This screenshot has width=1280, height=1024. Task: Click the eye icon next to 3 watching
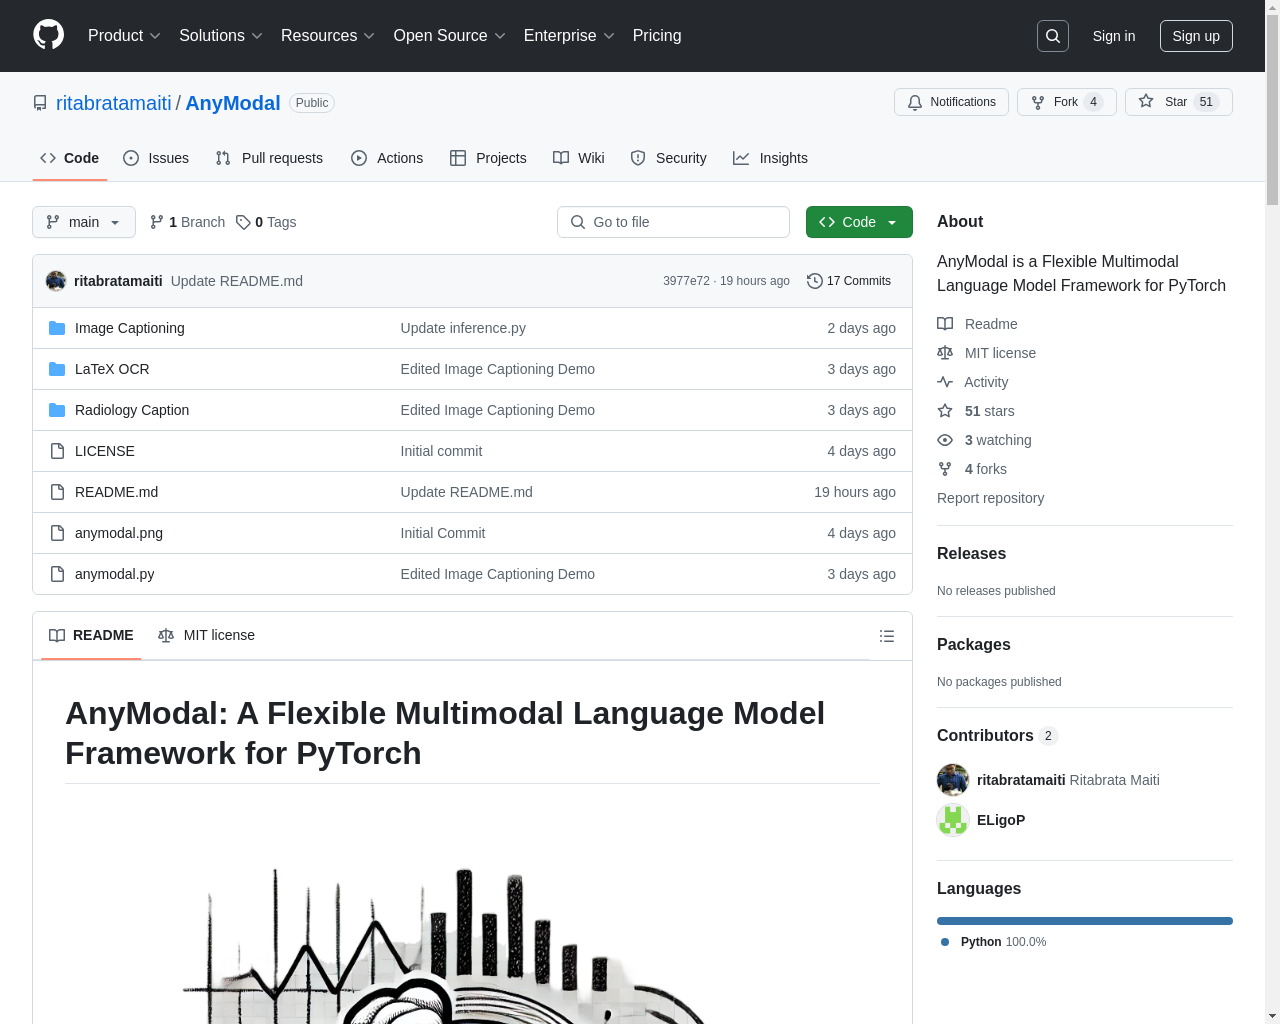945,440
